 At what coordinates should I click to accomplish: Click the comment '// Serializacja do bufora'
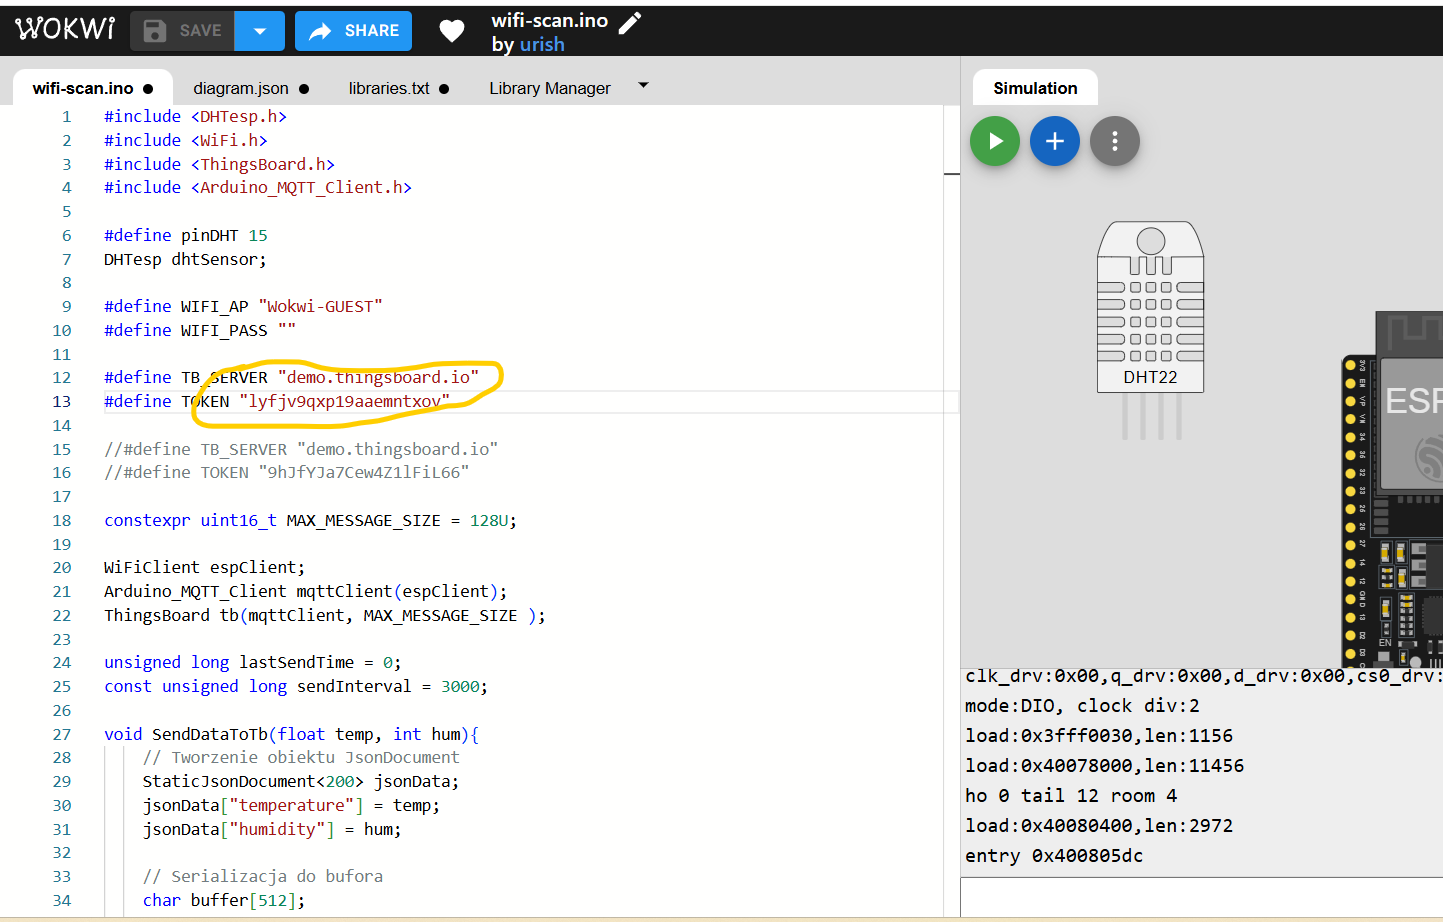(263, 876)
